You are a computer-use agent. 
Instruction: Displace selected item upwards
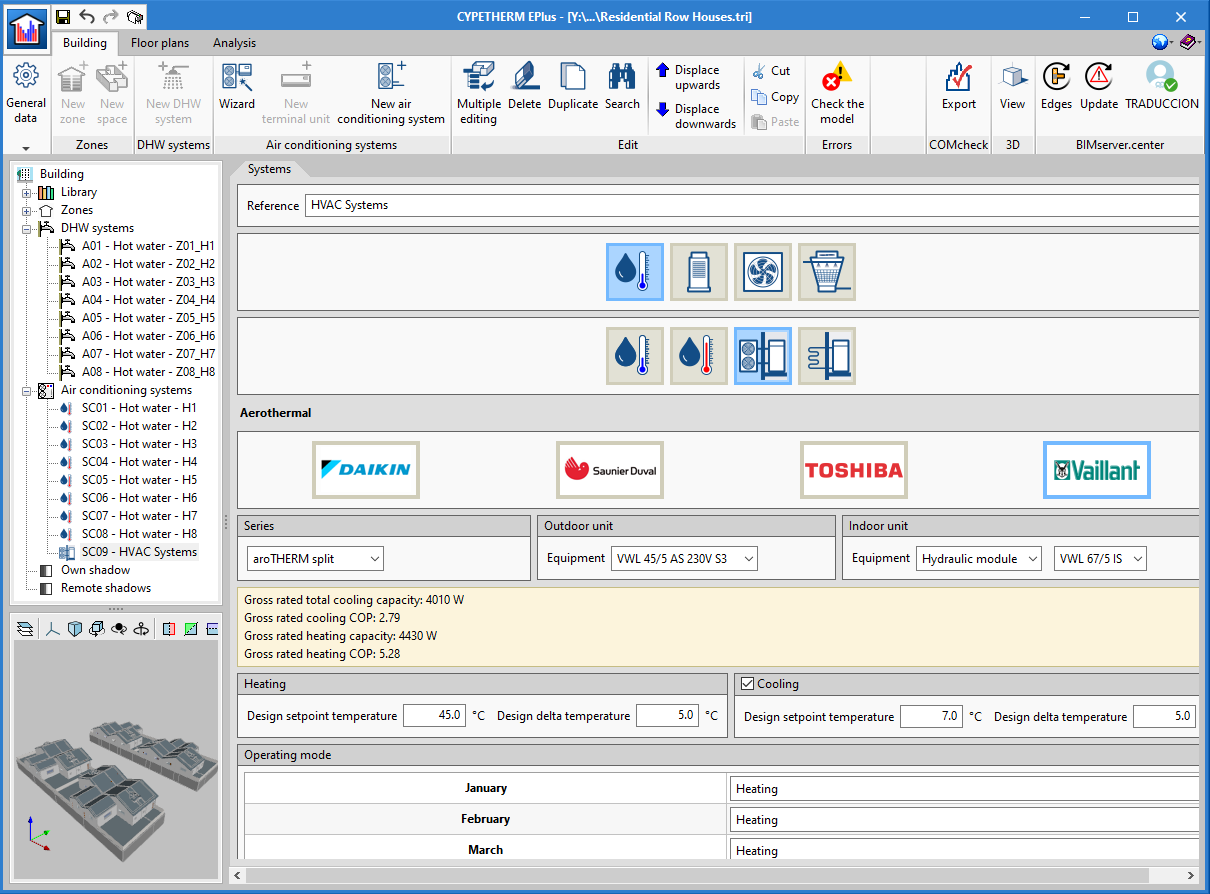click(696, 77)
